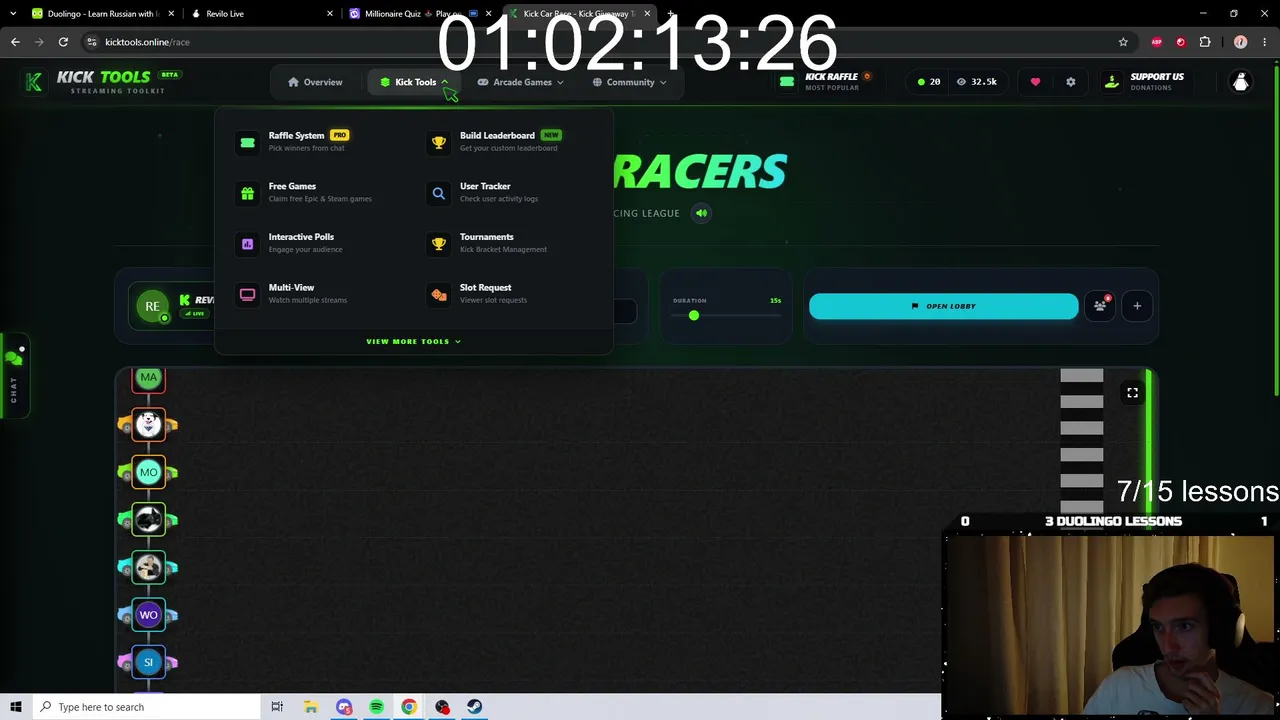Image resolution: width=1280 pixels, height=720 pixels.
Task: Click the Open Lobby button
Action: [x=943, y=306]
